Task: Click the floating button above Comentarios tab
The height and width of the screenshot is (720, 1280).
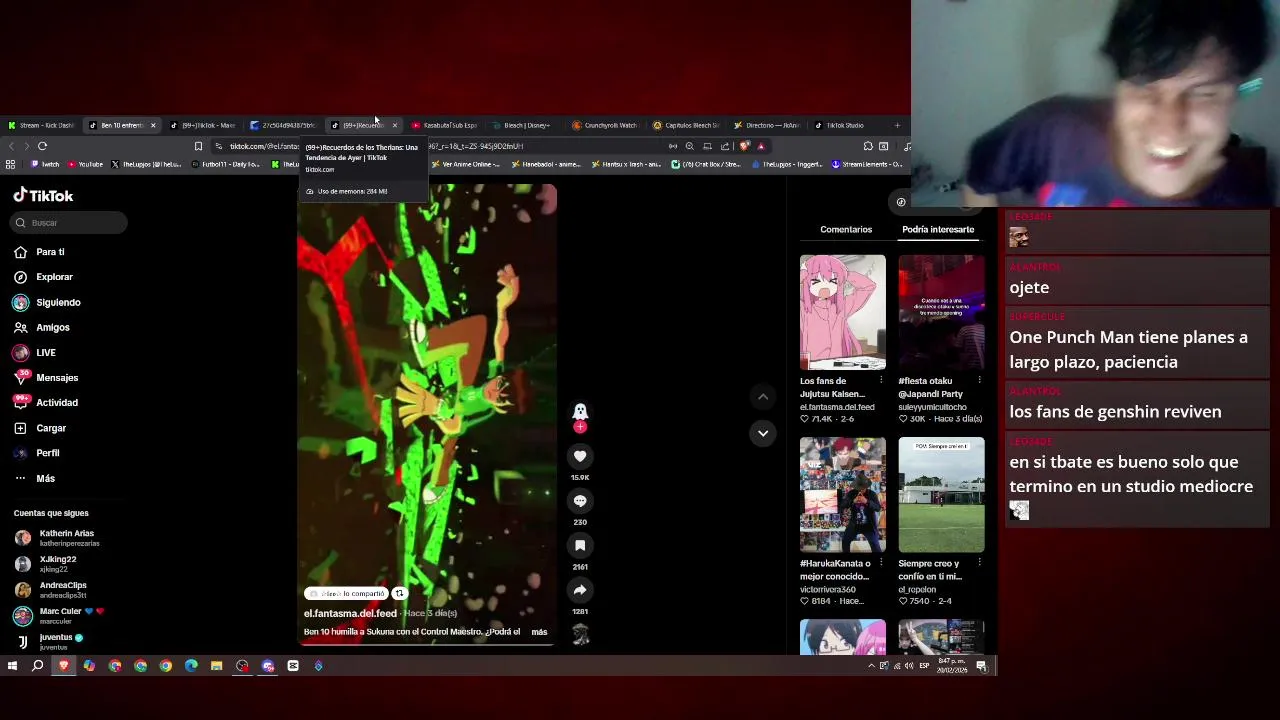Action: click(900, 202)
